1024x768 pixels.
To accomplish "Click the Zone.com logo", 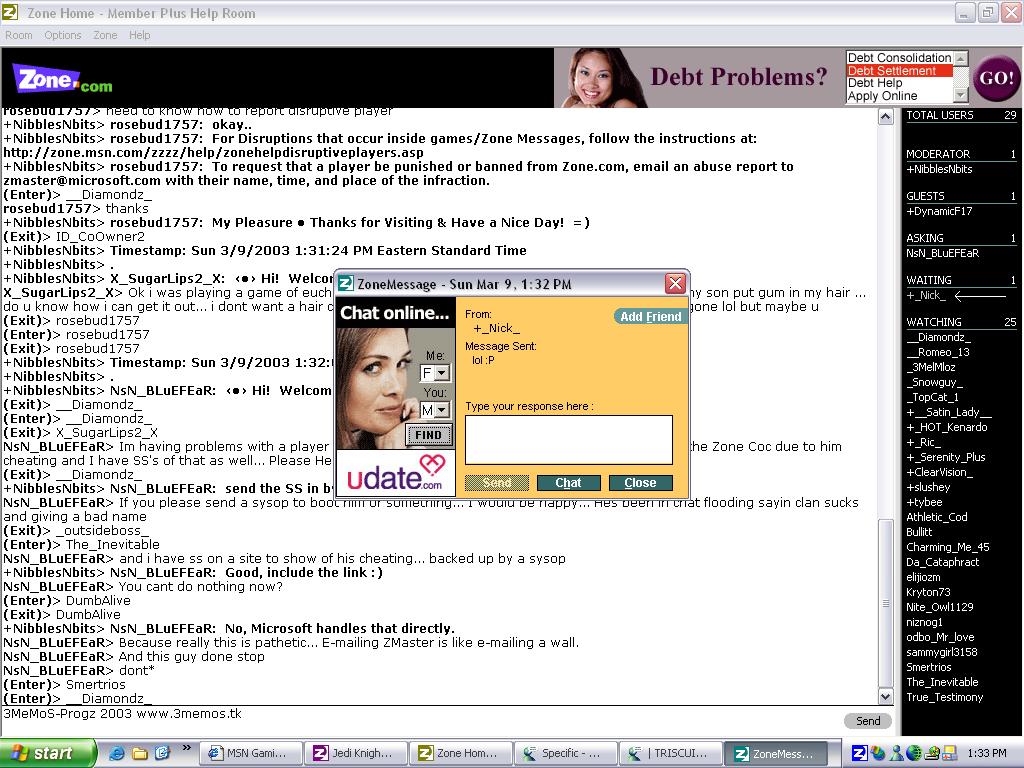I will point(62,79).
